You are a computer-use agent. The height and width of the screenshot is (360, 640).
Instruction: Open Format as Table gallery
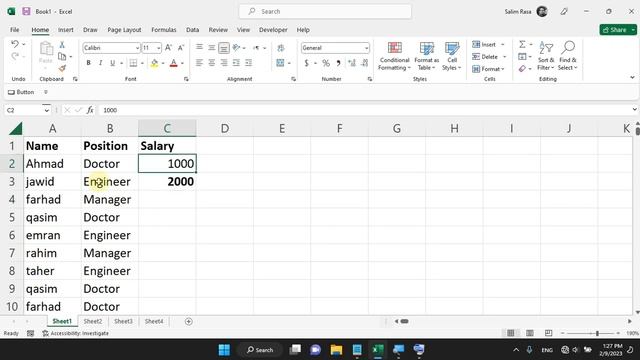[x=427, y=56]
